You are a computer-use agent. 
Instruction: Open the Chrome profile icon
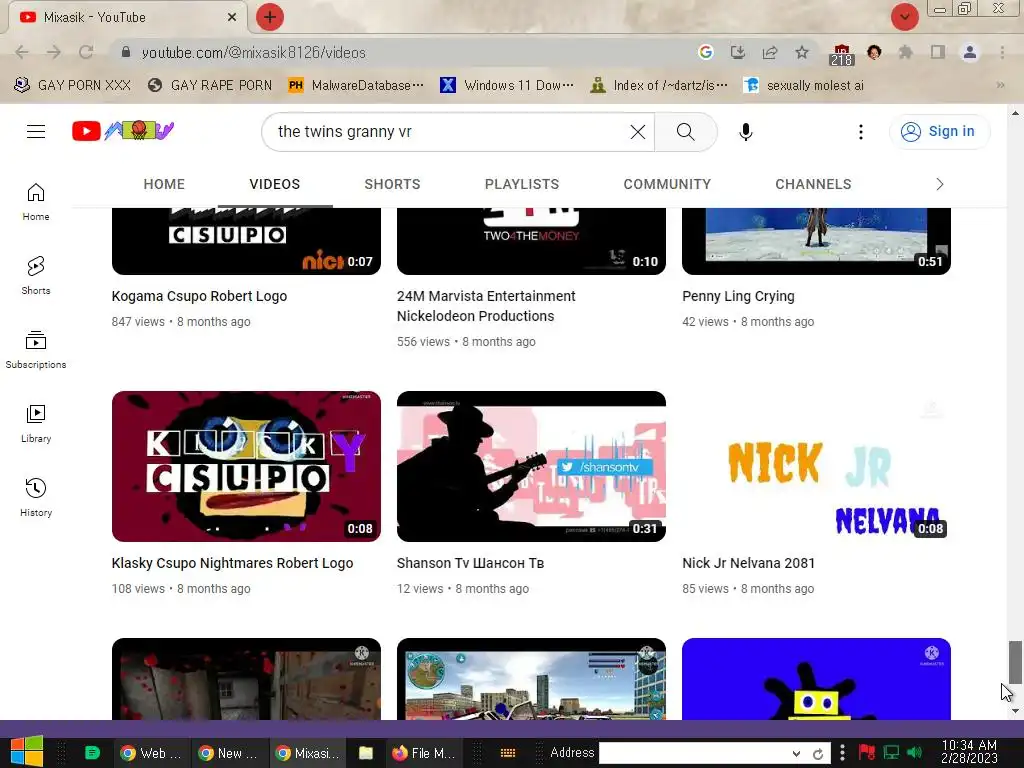click(970, 52)
